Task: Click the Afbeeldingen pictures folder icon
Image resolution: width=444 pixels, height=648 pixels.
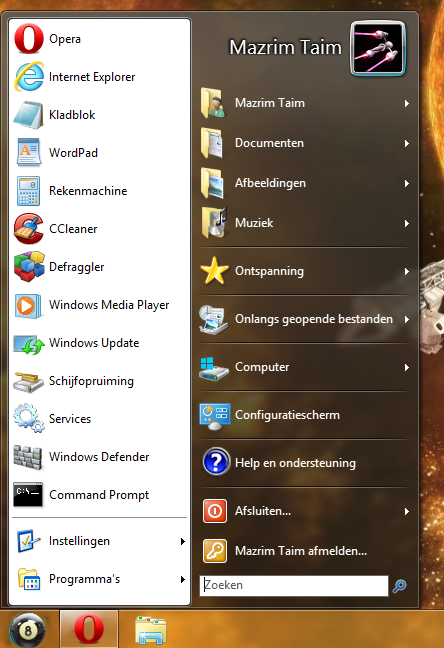Action: point(212,183)
